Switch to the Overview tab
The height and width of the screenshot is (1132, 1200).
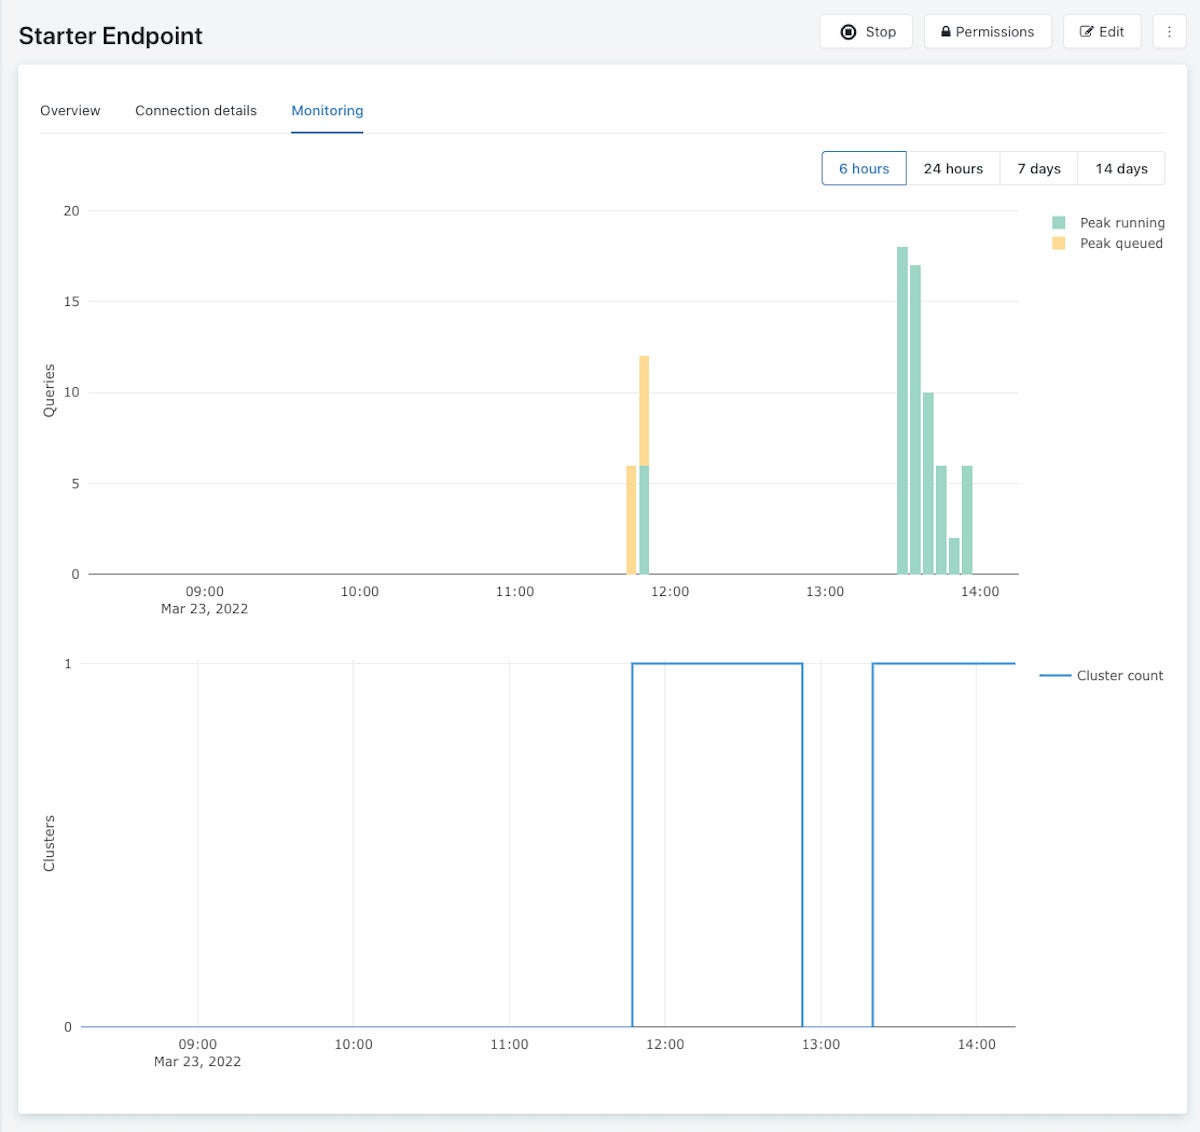[x=70, y=111]
